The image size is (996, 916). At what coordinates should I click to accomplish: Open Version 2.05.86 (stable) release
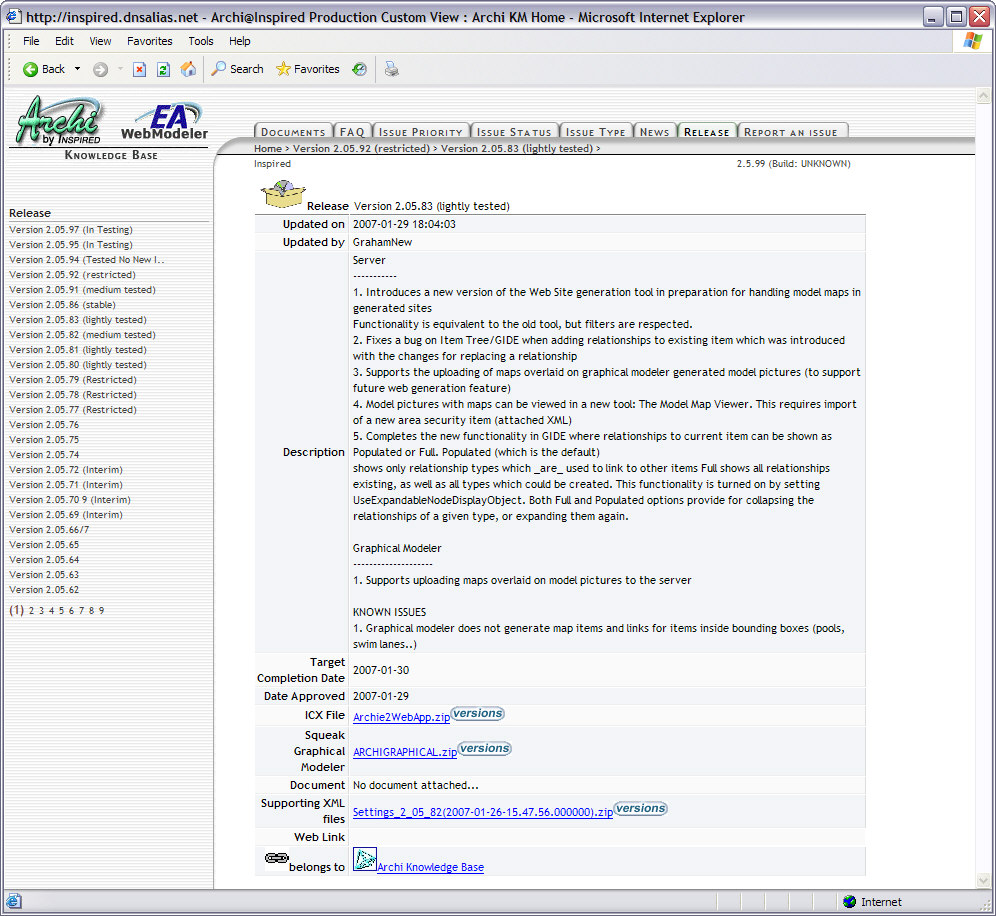(68, 305)
